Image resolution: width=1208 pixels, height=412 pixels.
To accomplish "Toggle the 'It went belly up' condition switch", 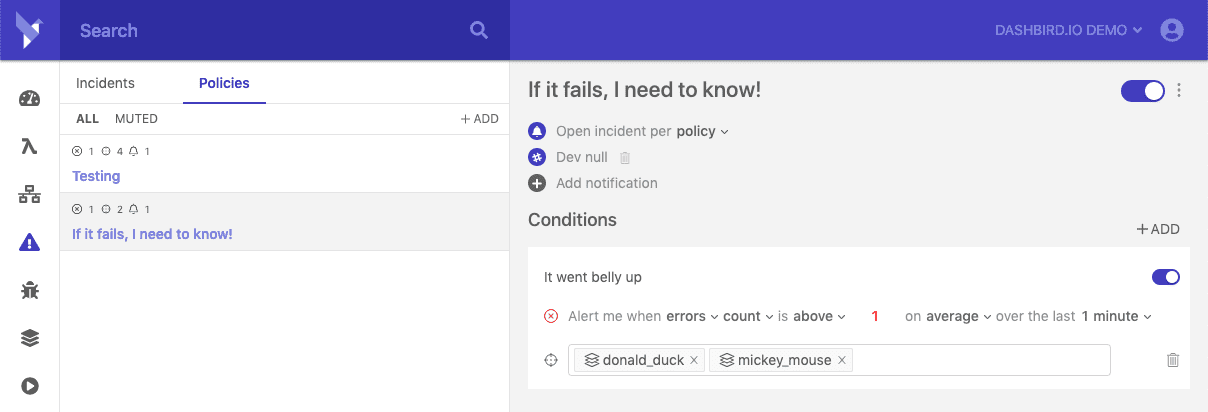I will coord(1166,277).
